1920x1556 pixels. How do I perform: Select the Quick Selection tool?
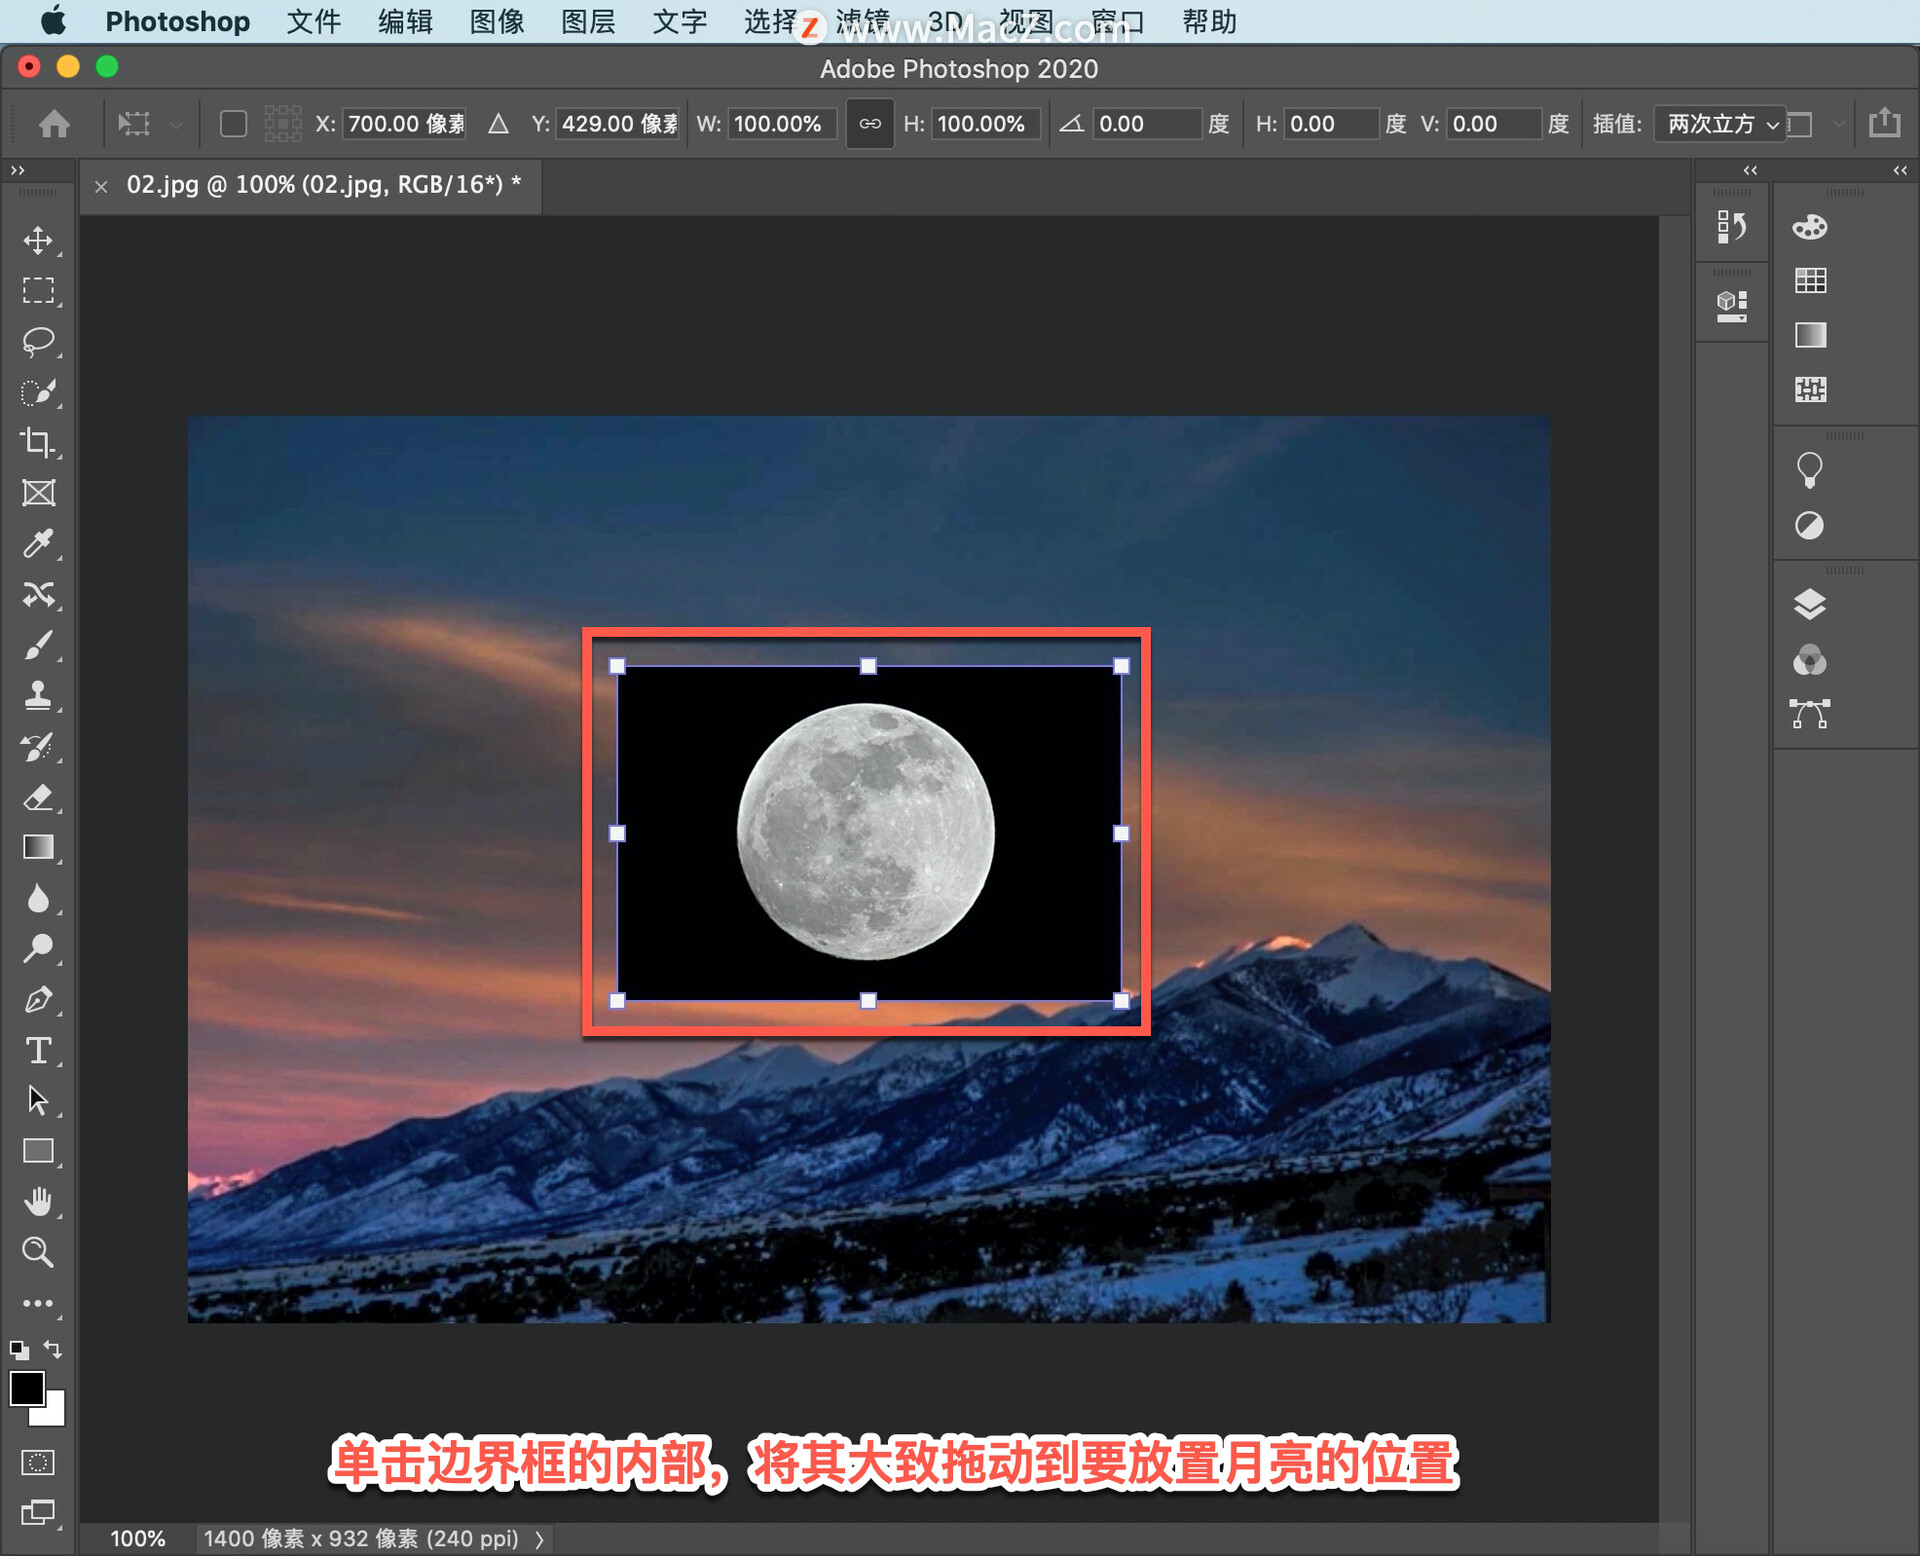tap(38, 392)
